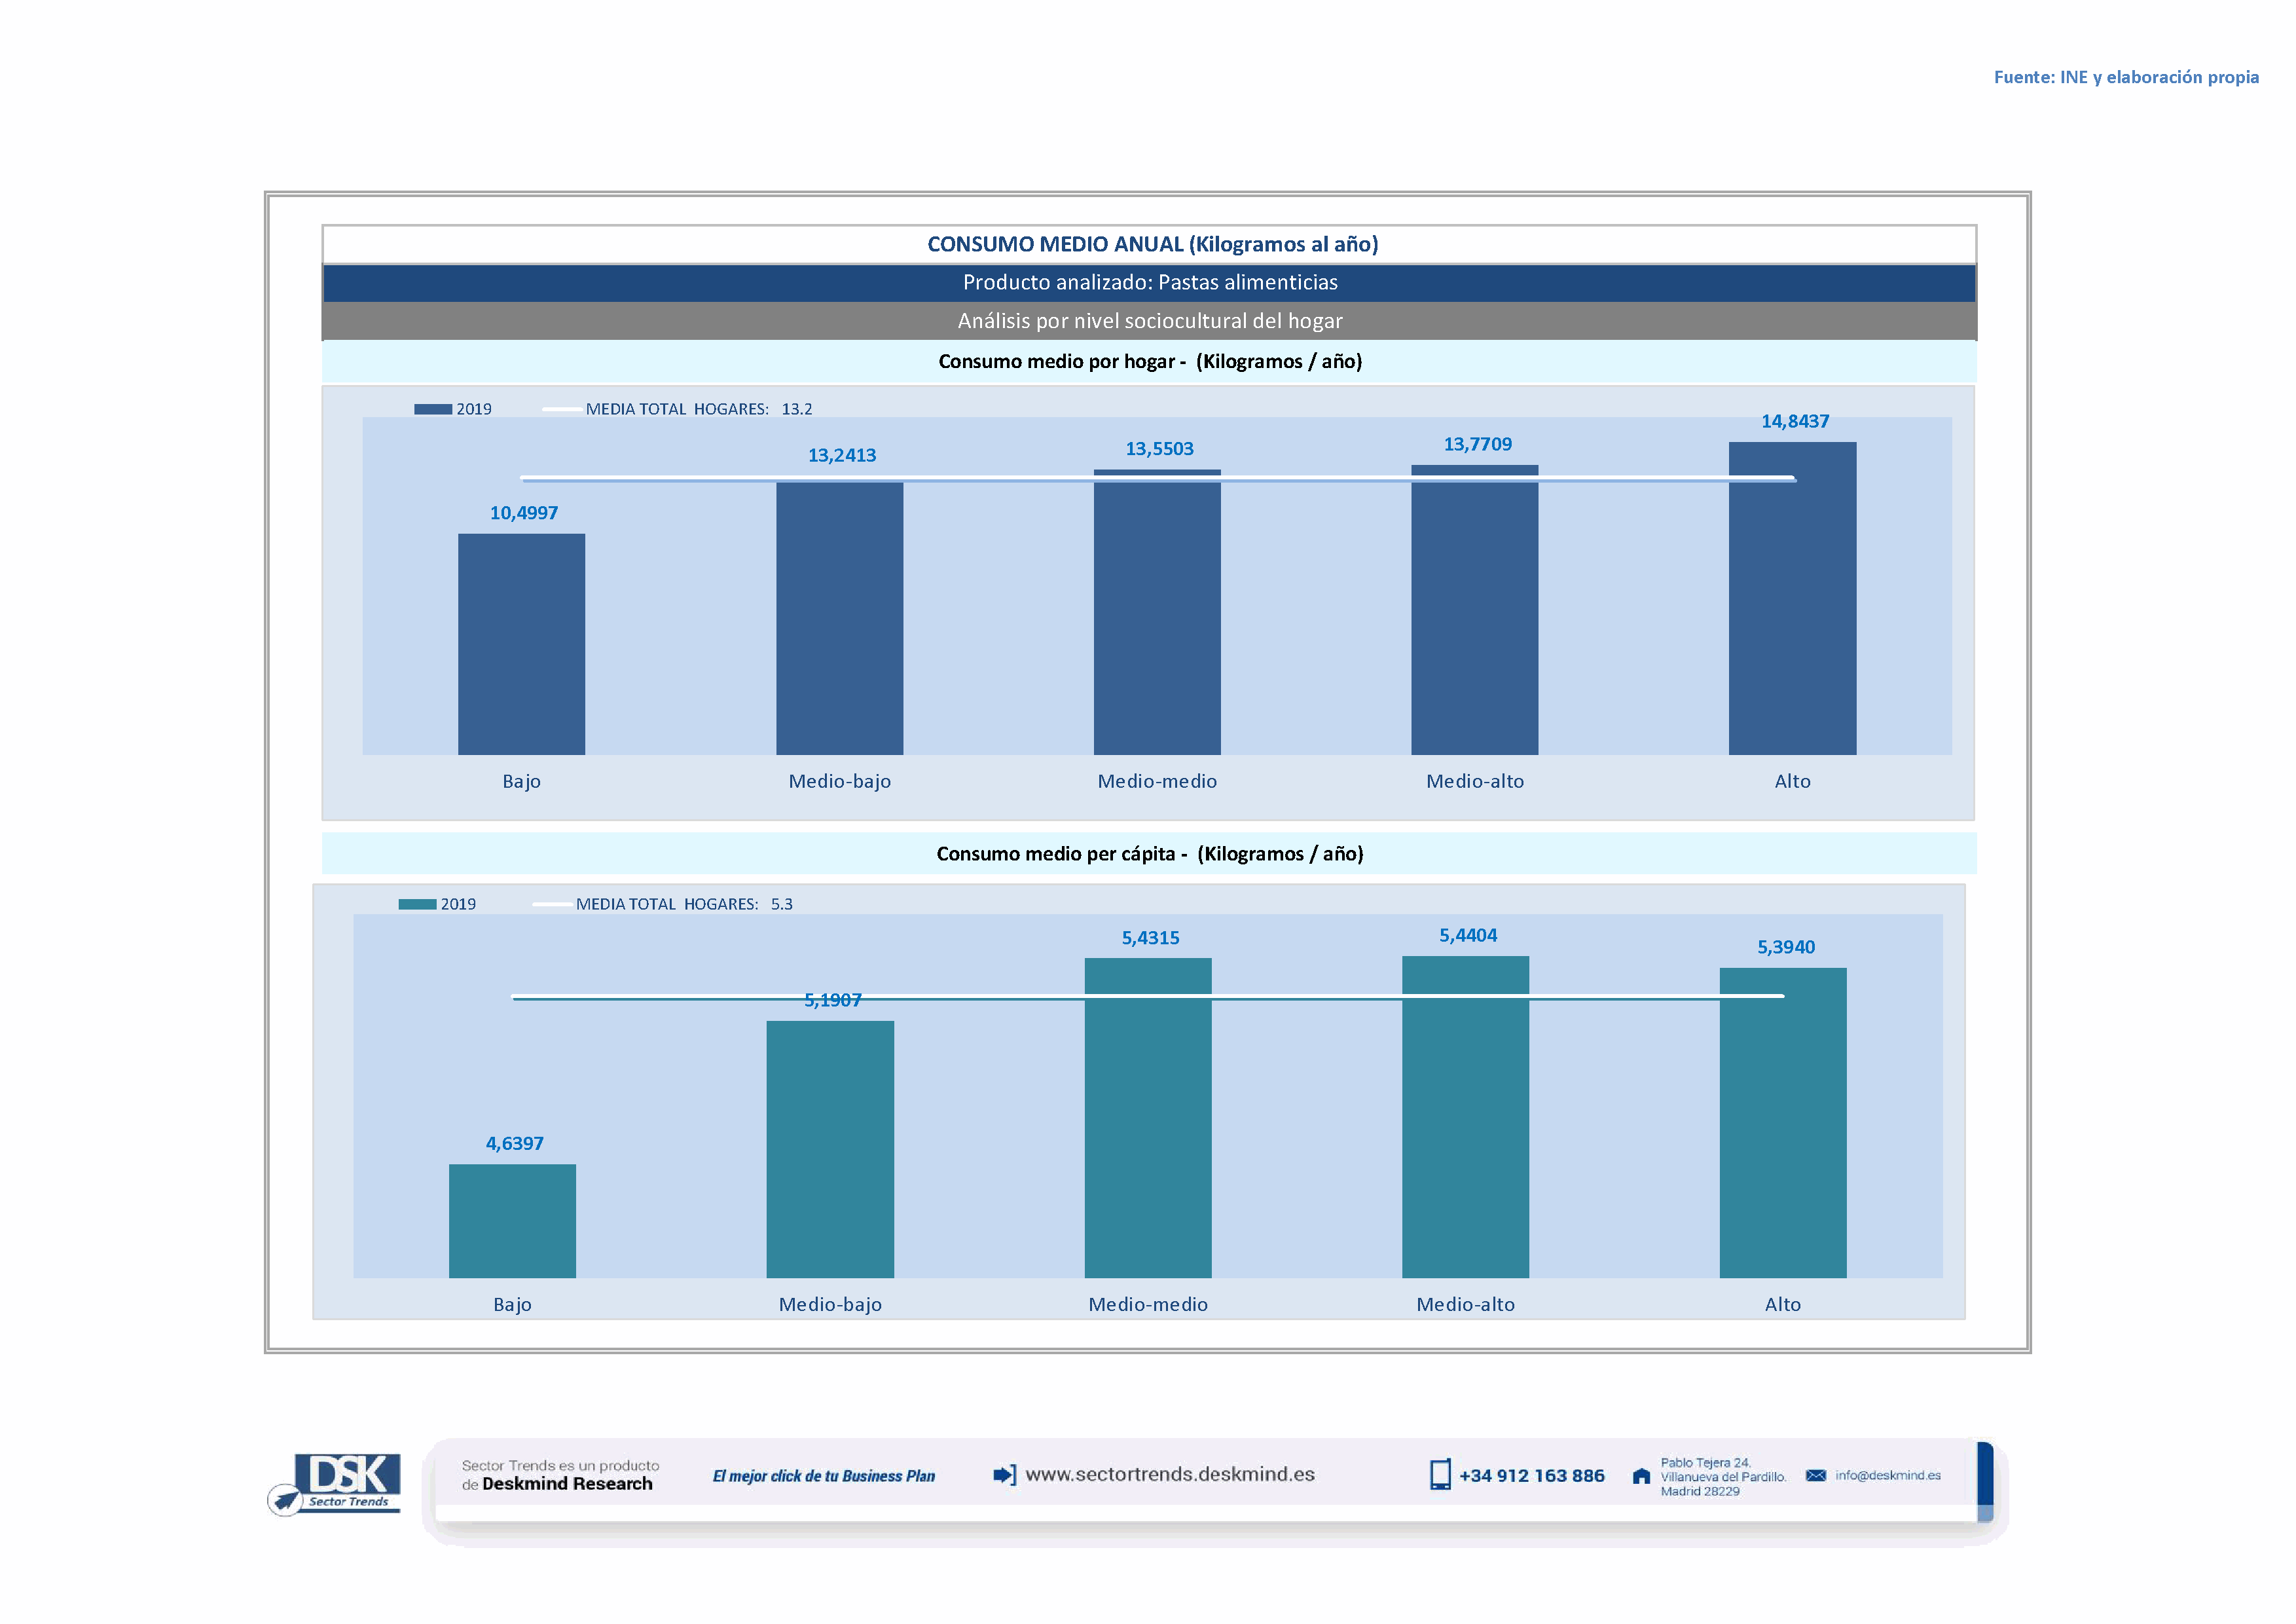Select the Bajo bar in per cápita chart
This screenshot has width=2296, height=1624.
512,1220
